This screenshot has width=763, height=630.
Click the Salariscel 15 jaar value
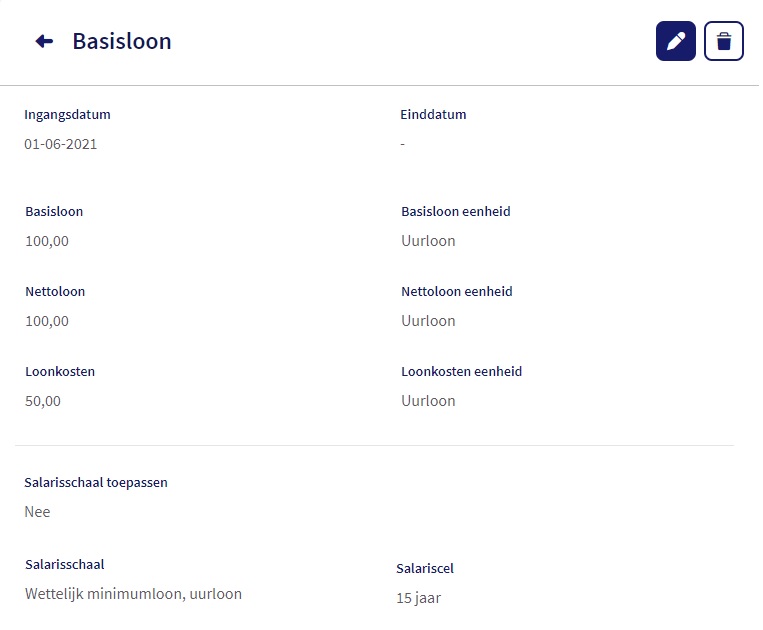click(x=418, y=599)
